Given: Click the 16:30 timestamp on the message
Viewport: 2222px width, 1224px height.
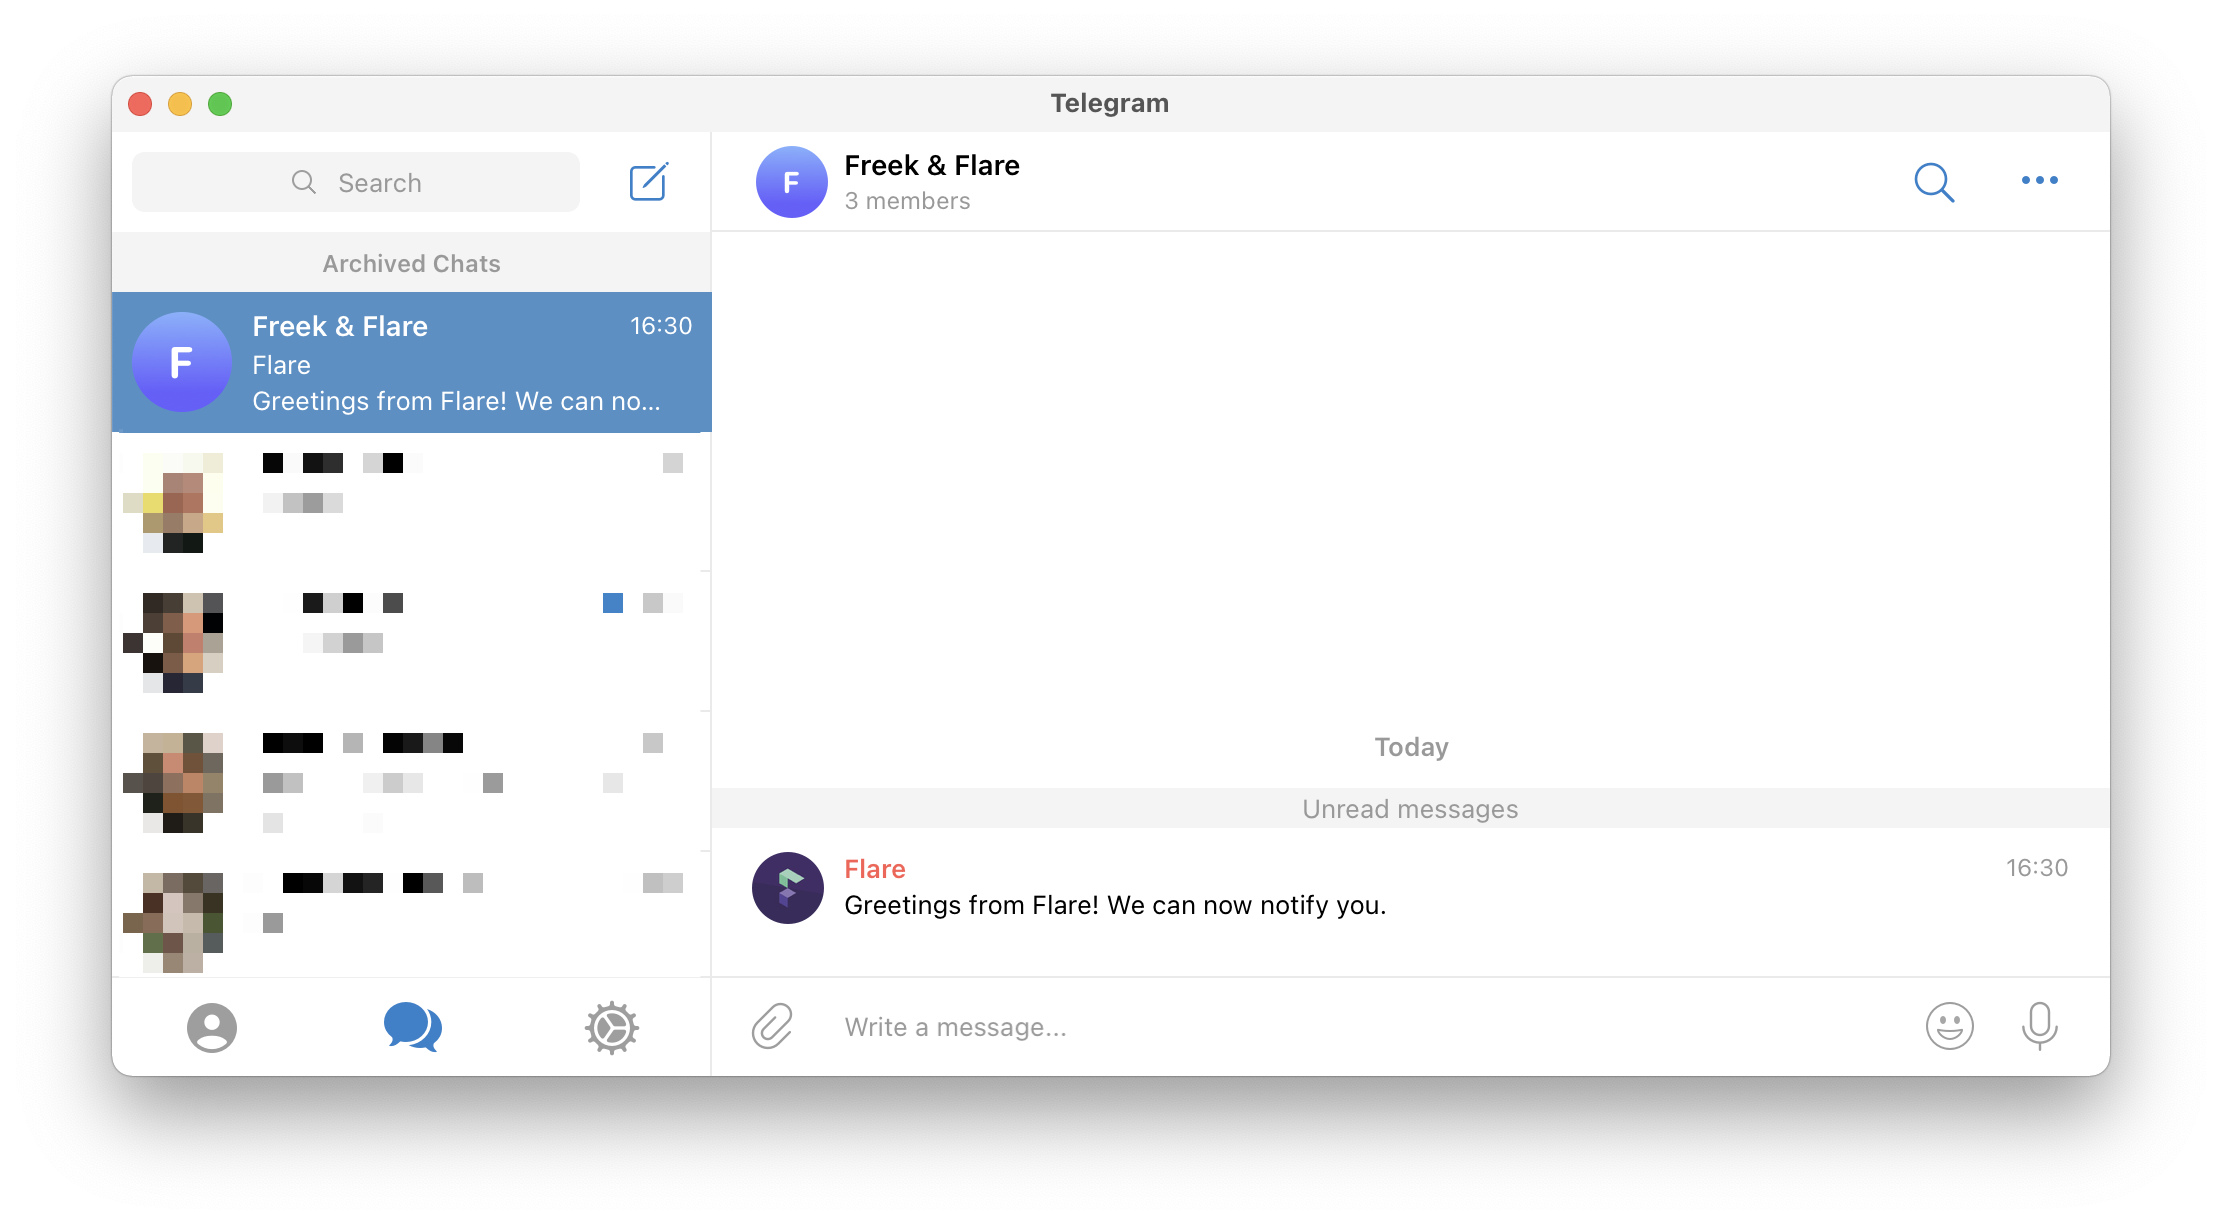Looking at the screenshot, I should pyautogui.click(x=2036, y=868).
